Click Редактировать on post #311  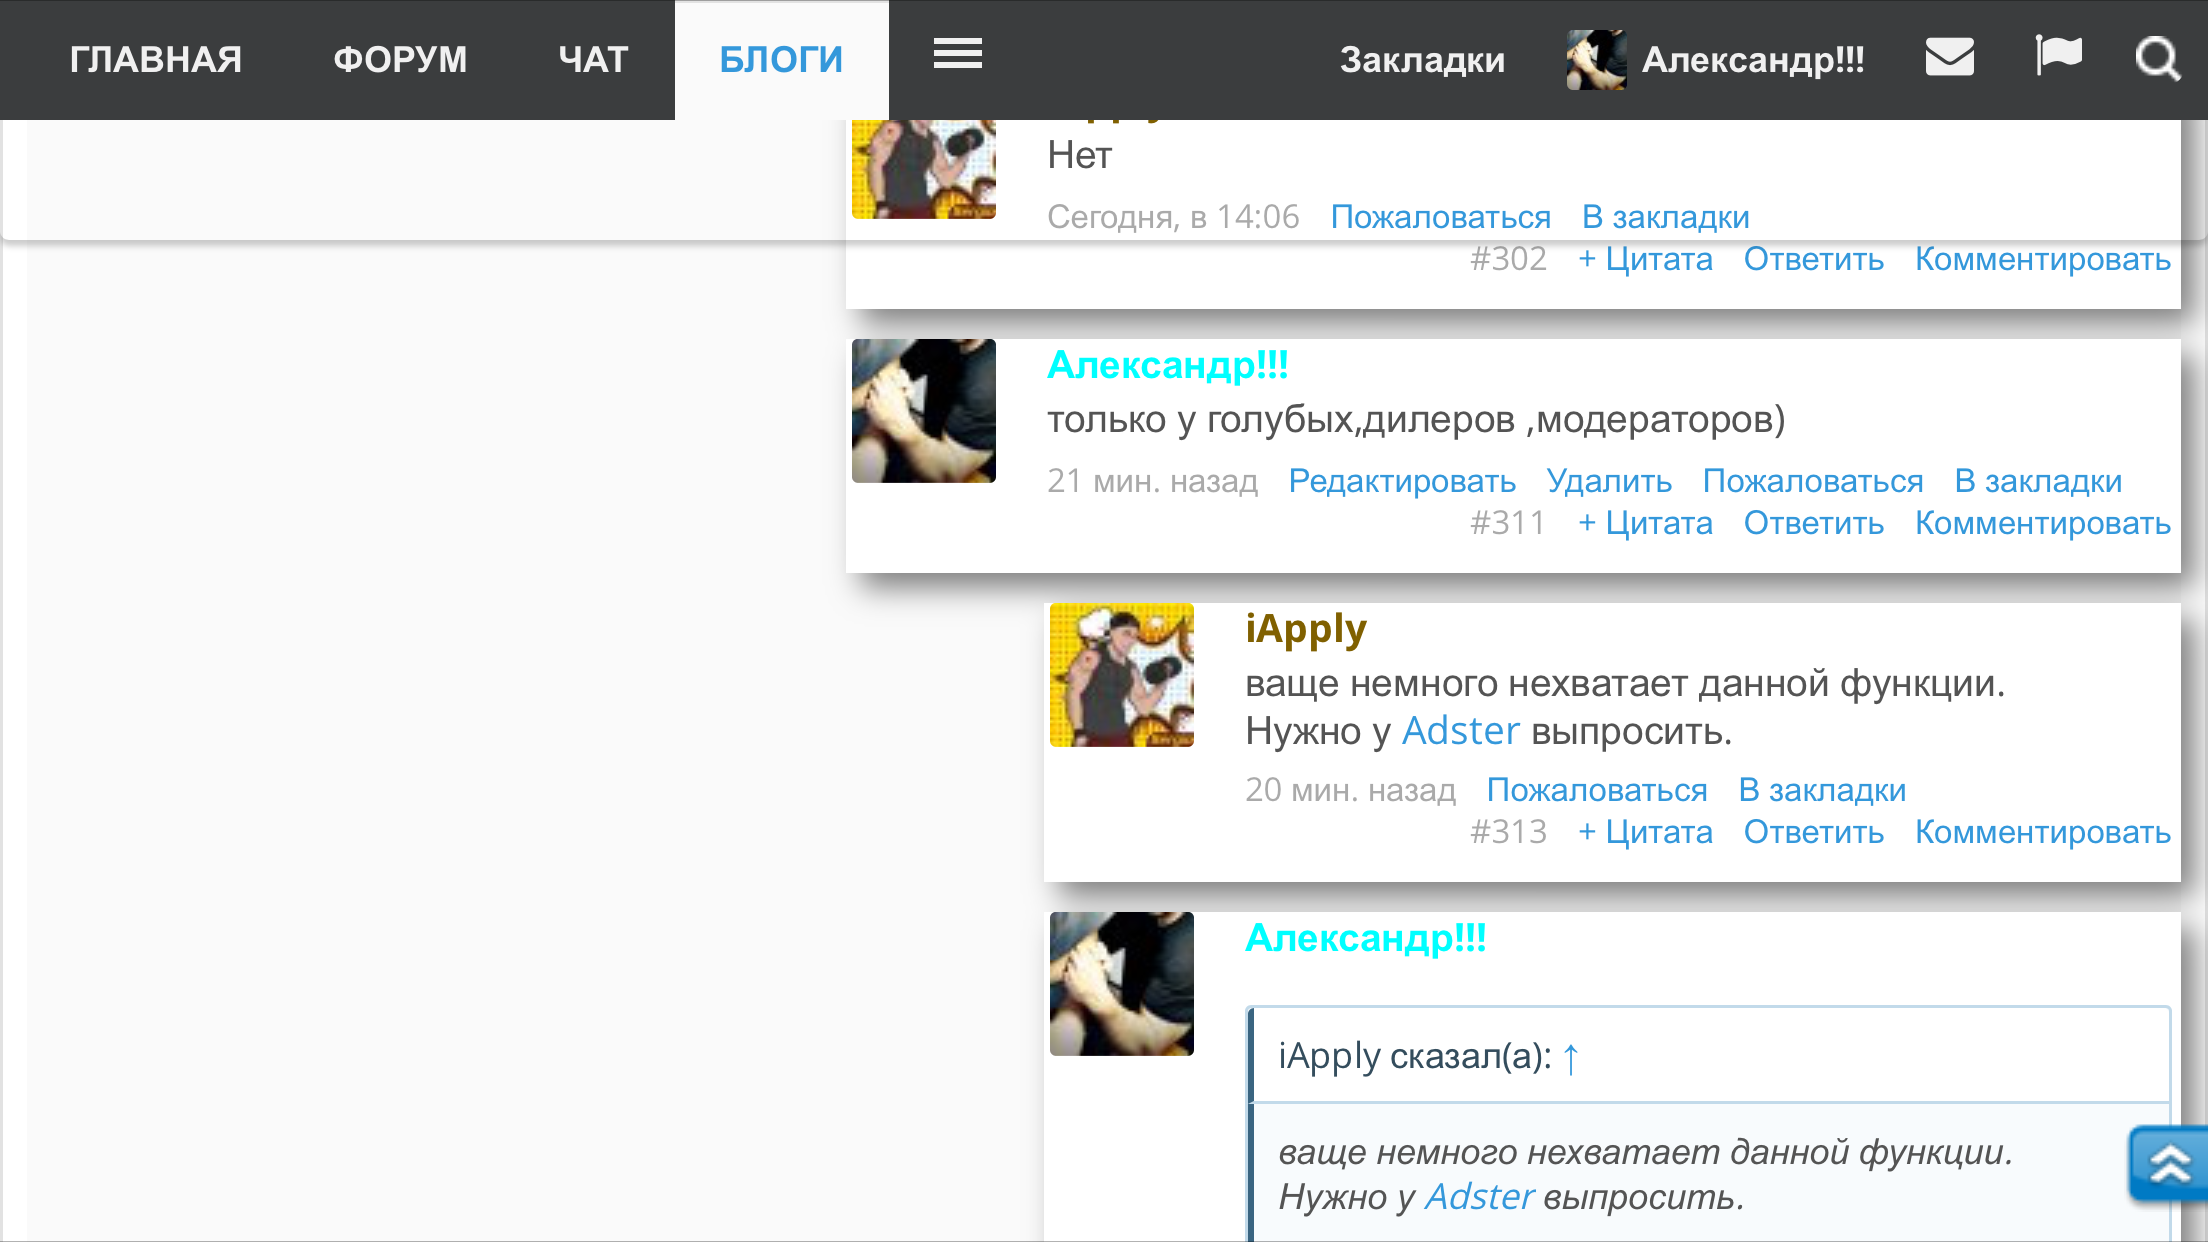[x=1401, y=481]
